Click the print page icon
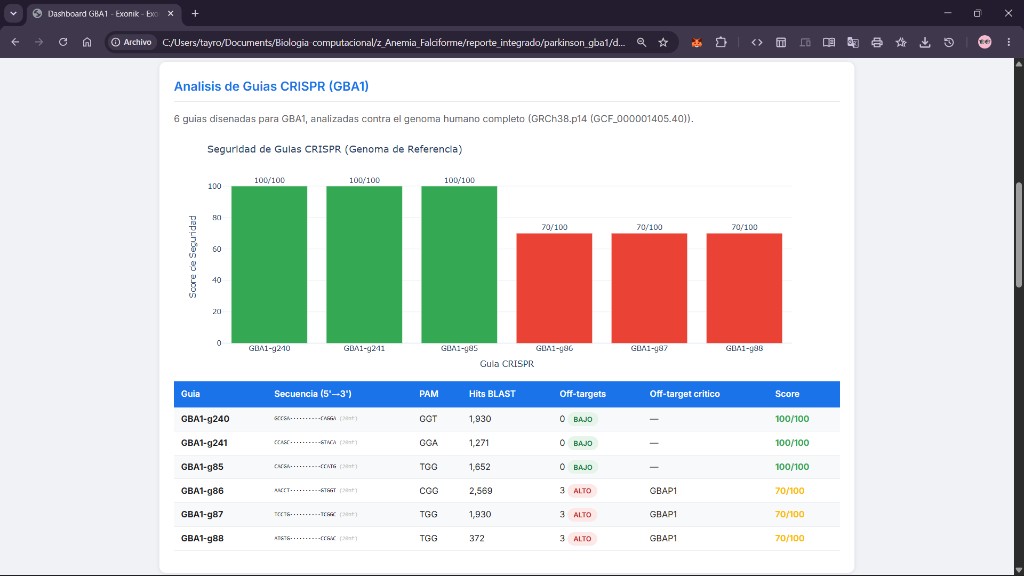Image resolution: width=1024 pixels, height=576 pixels. [x=877, y=42]
